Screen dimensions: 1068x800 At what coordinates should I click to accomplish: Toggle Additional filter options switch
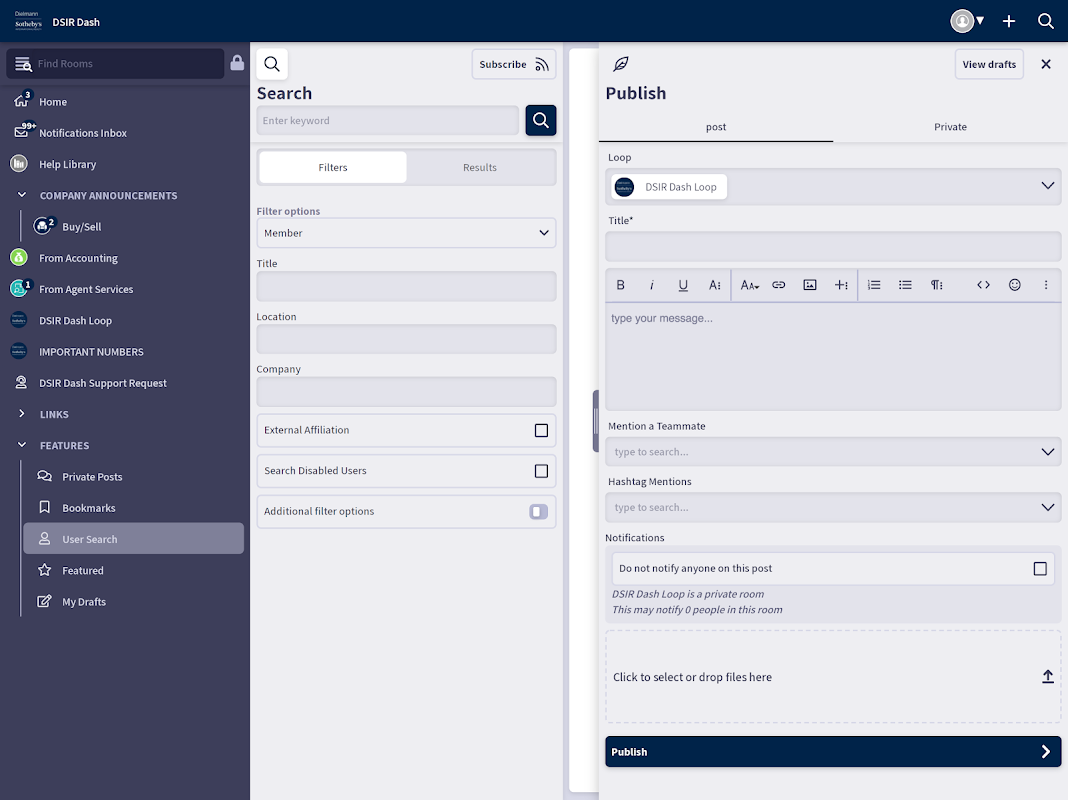click(x=539, y=511)
